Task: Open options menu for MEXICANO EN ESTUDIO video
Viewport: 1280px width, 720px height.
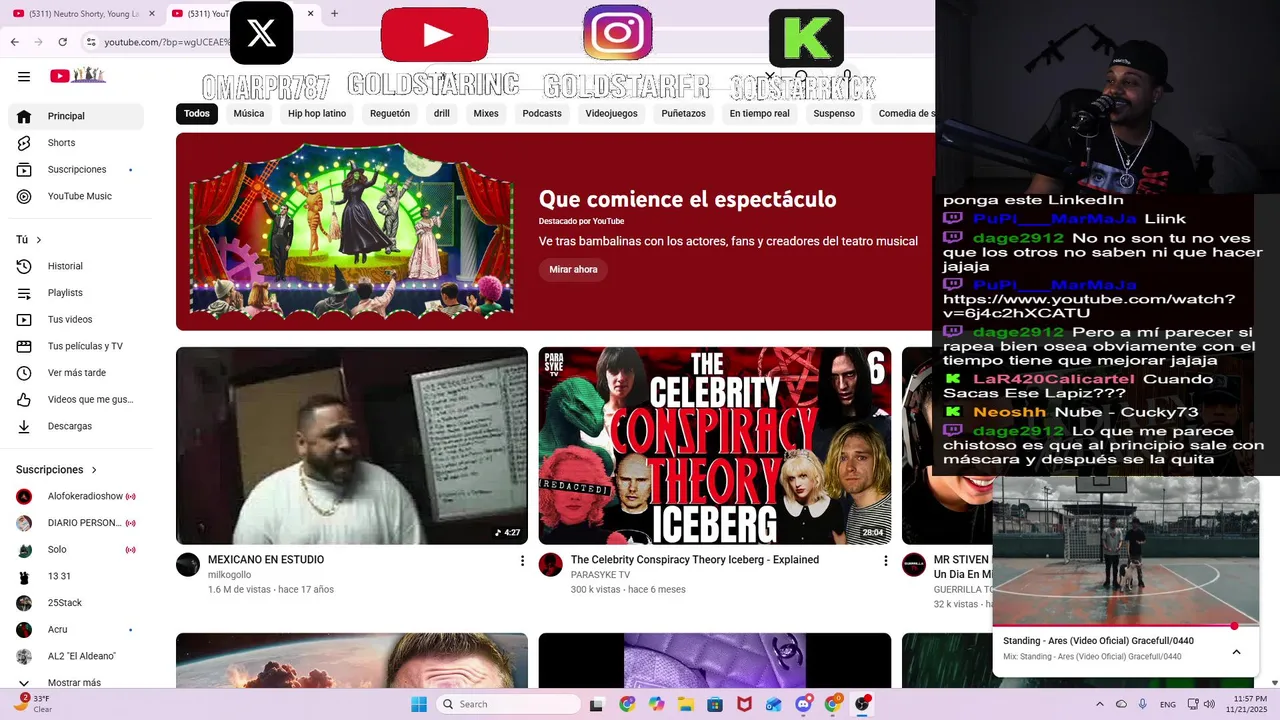Action: click(521, 561)
